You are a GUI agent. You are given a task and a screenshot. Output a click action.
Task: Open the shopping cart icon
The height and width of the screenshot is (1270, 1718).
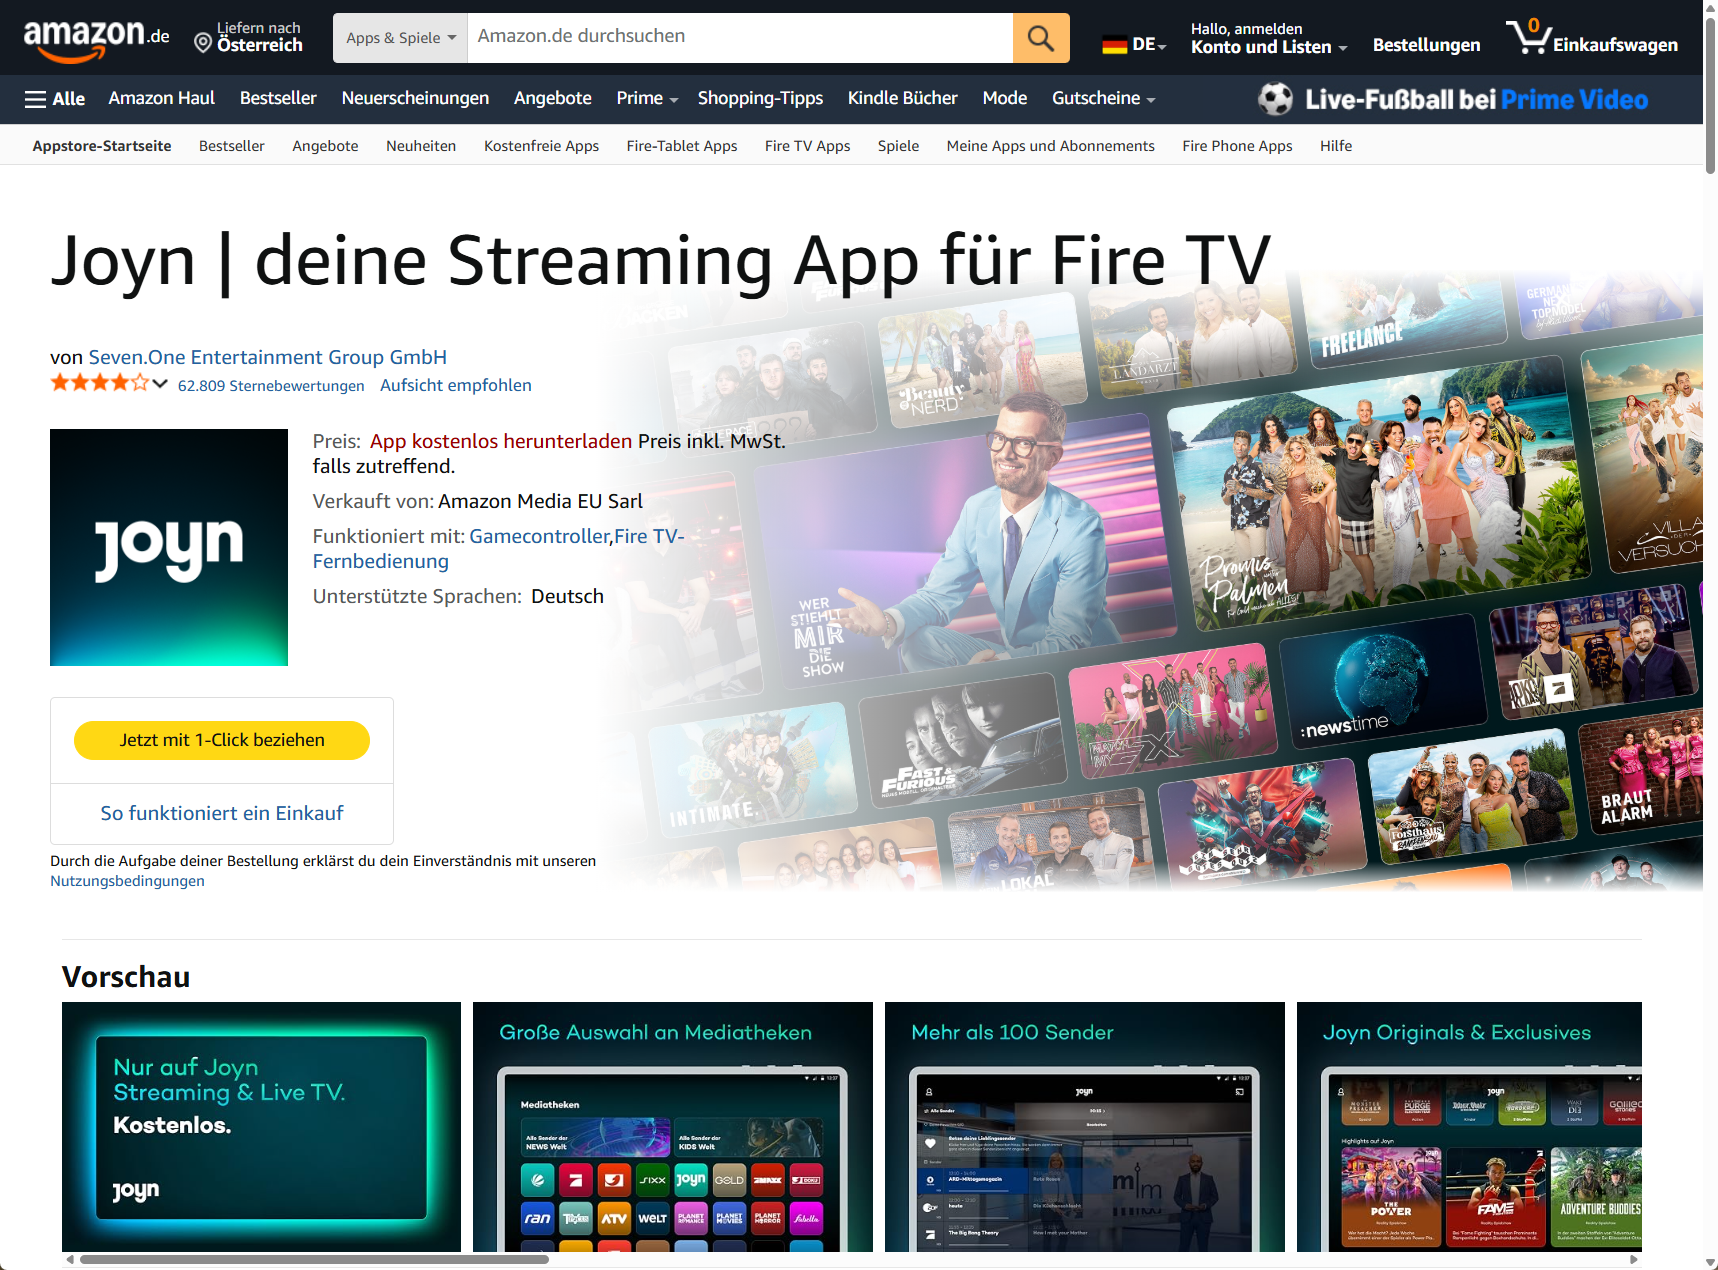click(x=1528, y=37)
